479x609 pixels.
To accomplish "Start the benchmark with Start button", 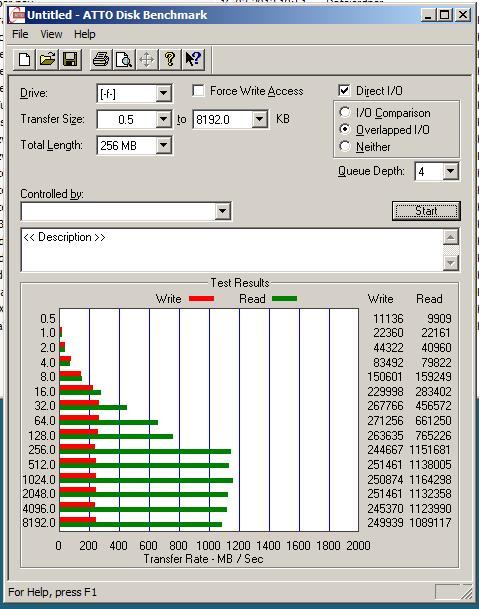I will coord(426,211).
